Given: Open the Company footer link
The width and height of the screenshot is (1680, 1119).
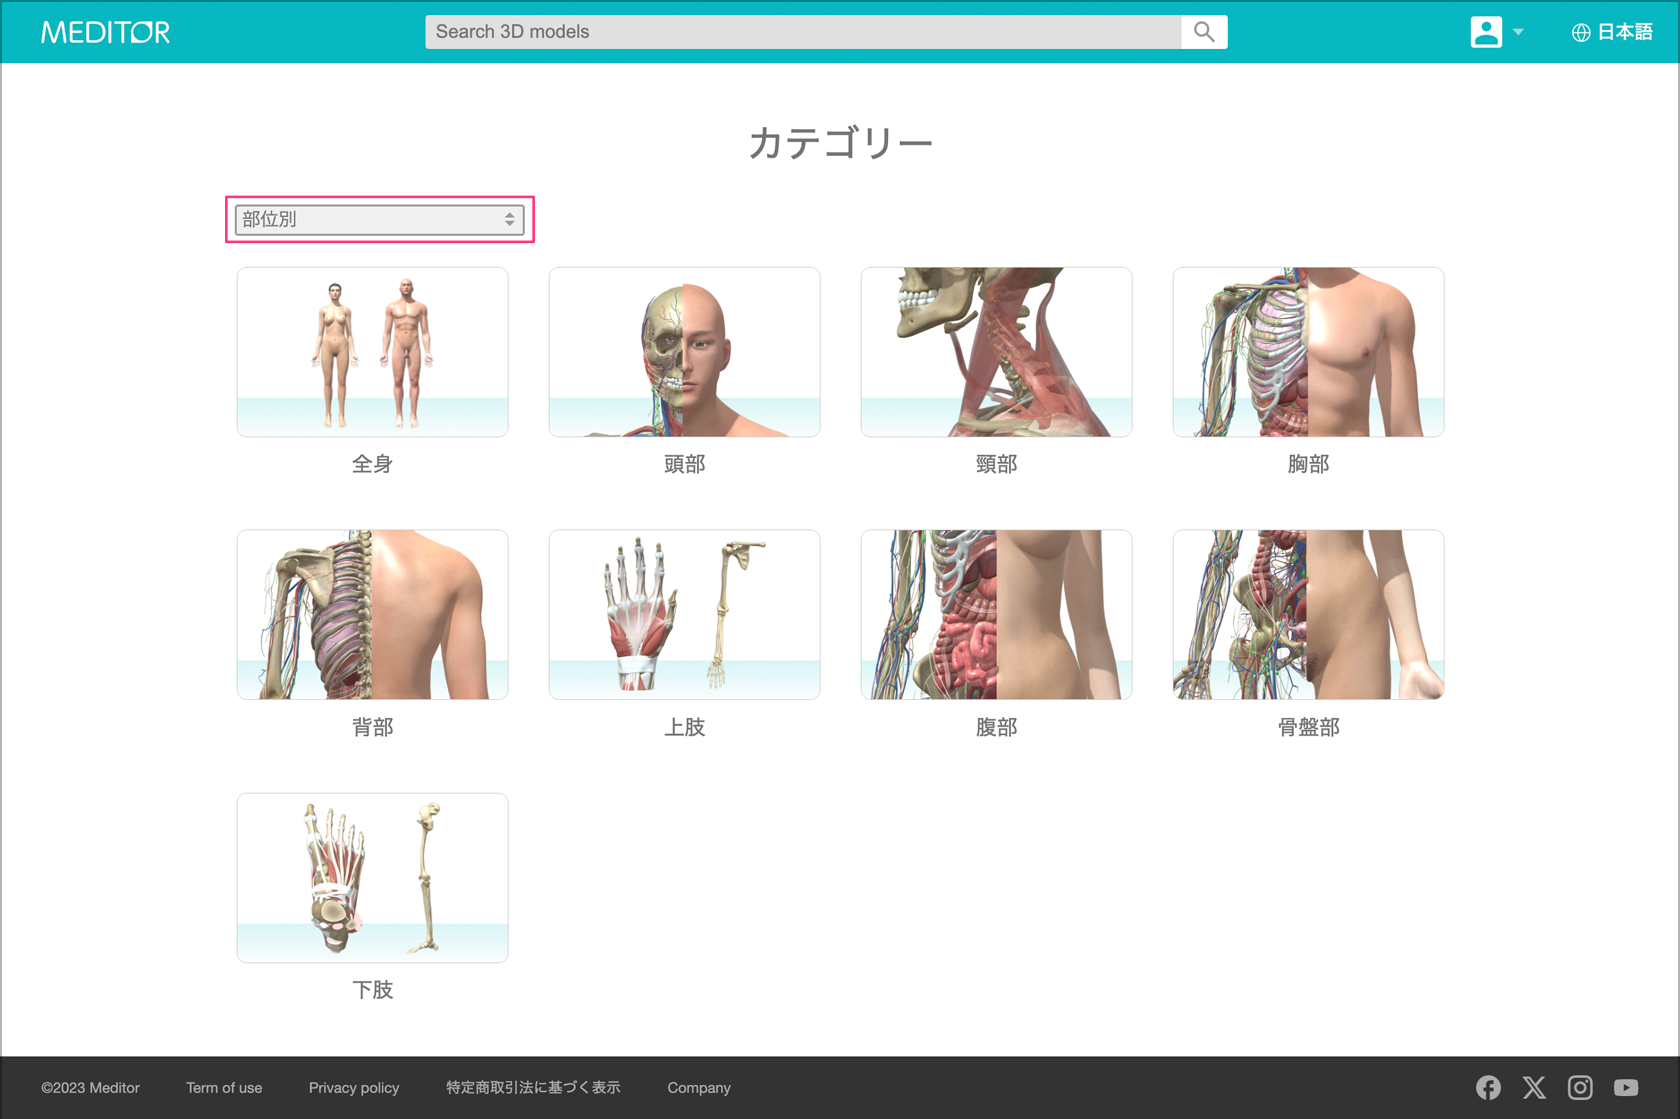Looking at the screenshot, I should click(x=699, y=1088).
